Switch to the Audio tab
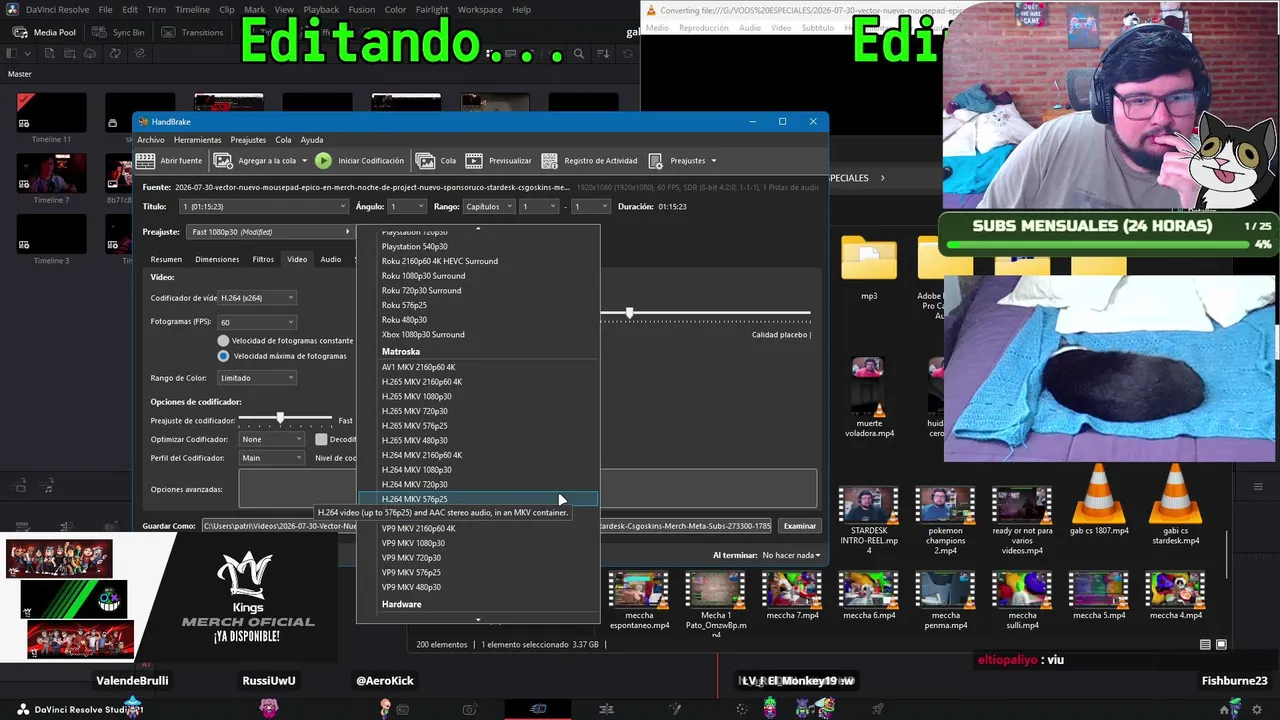Image resolution: width=1280 pixels, height=720 pixels. [331, 259]
